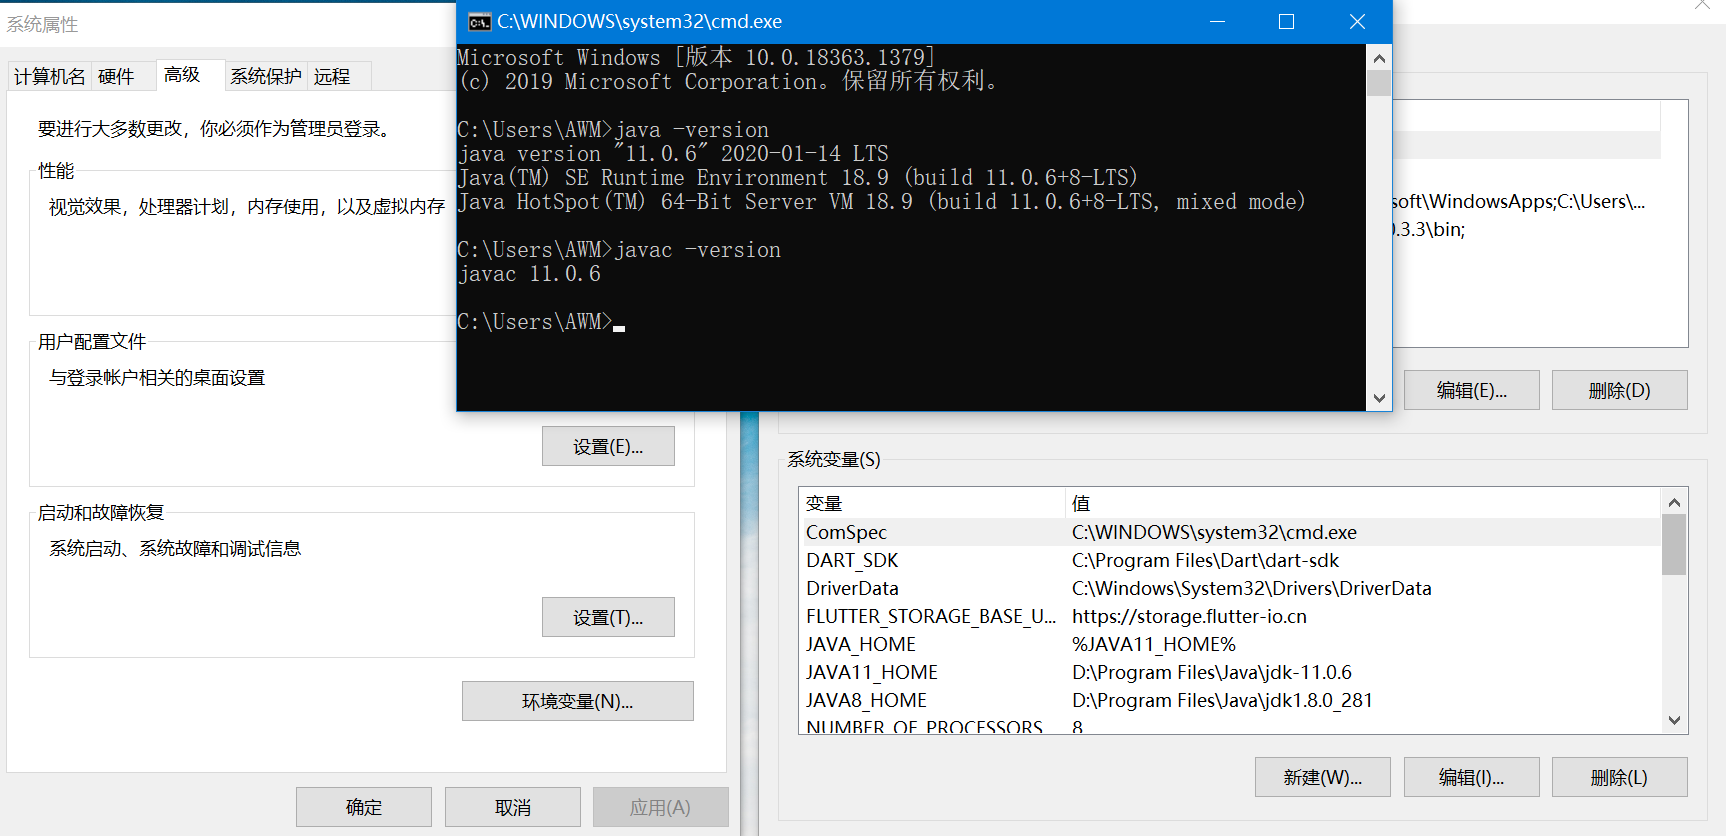The width and height of the screenshot is (1726, 836).
Task: Switch to the 计算机名 tab
Action: point(50,76)
